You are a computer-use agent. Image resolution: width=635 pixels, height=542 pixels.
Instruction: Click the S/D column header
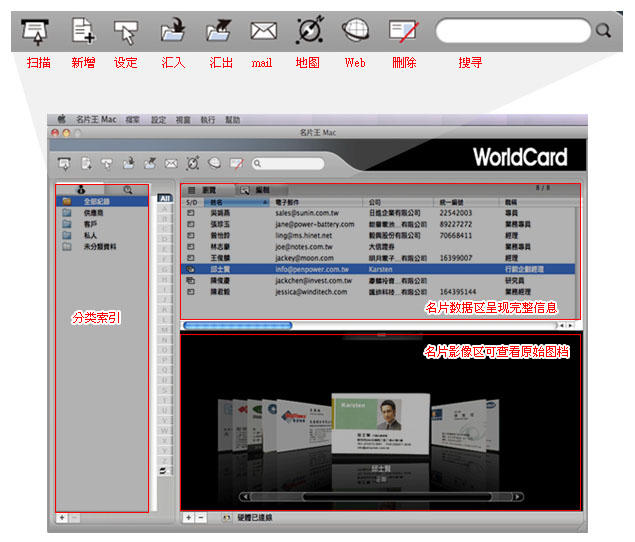coord(192,202)
